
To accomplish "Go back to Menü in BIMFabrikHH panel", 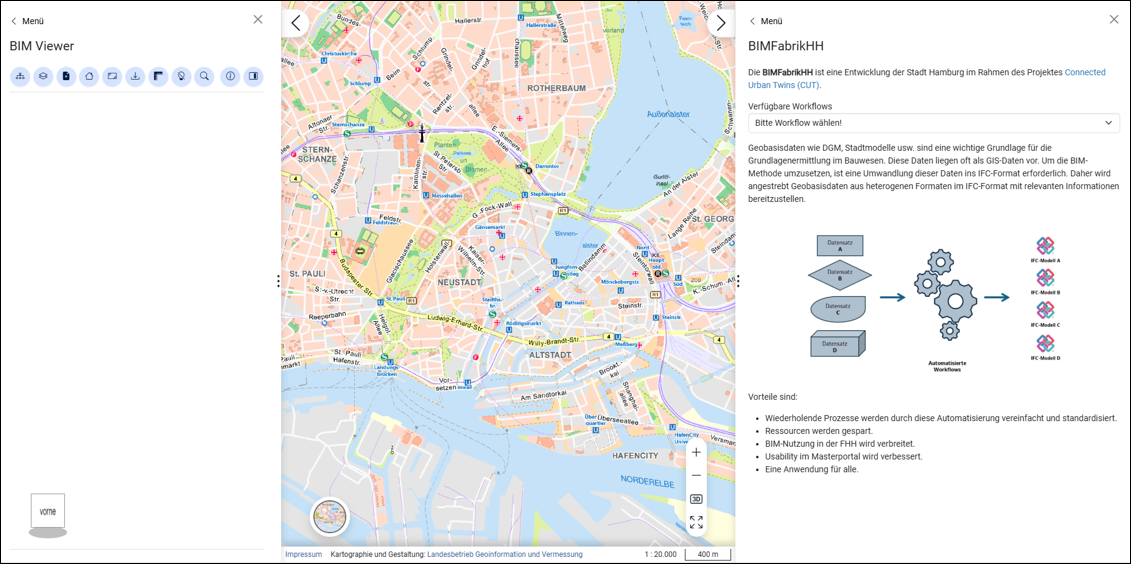I will (765, 21).
